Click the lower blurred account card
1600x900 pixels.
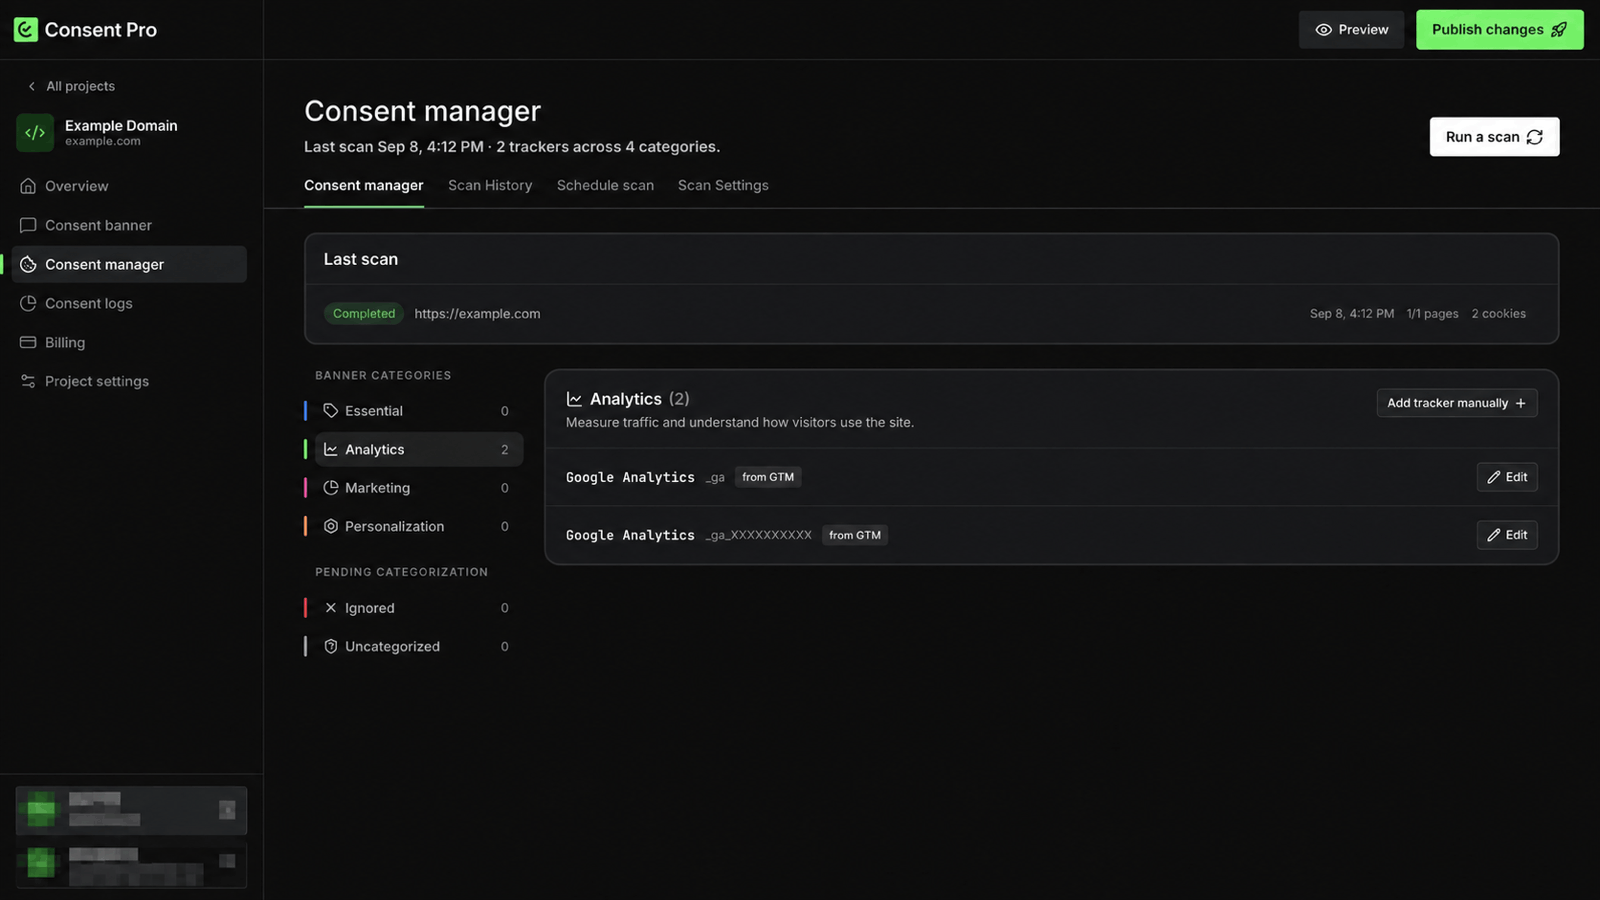click(131, 865)
